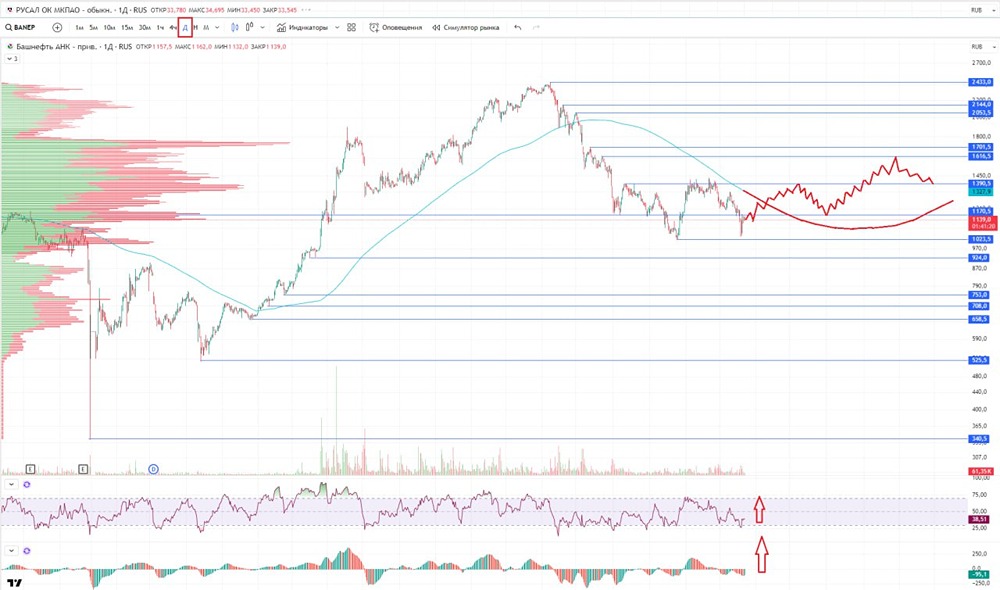
Task: Select the 4ч timeframe
Action: pyautogui.click(x=173, y=27)
